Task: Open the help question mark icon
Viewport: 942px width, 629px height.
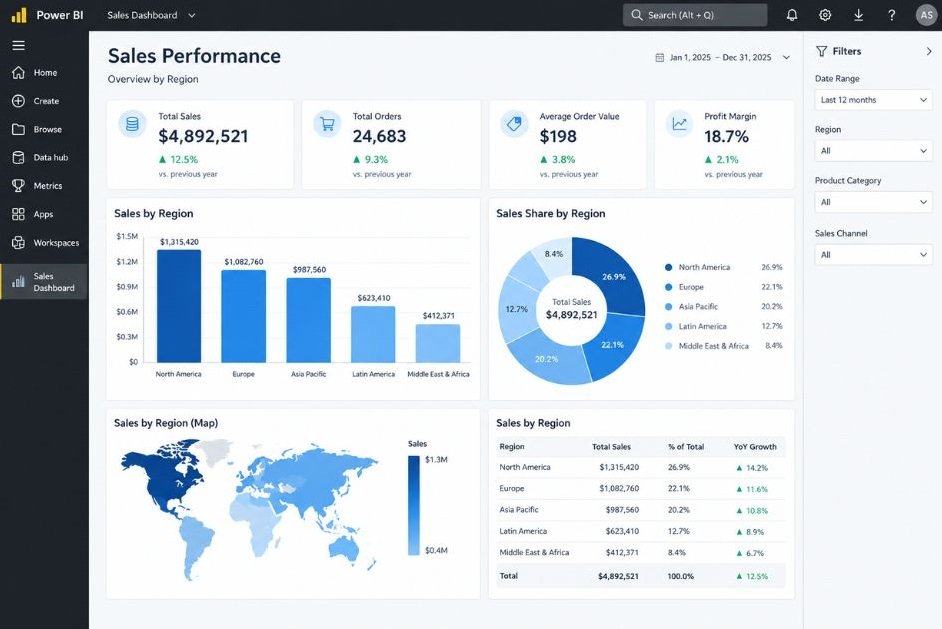Action: [892, 15]
